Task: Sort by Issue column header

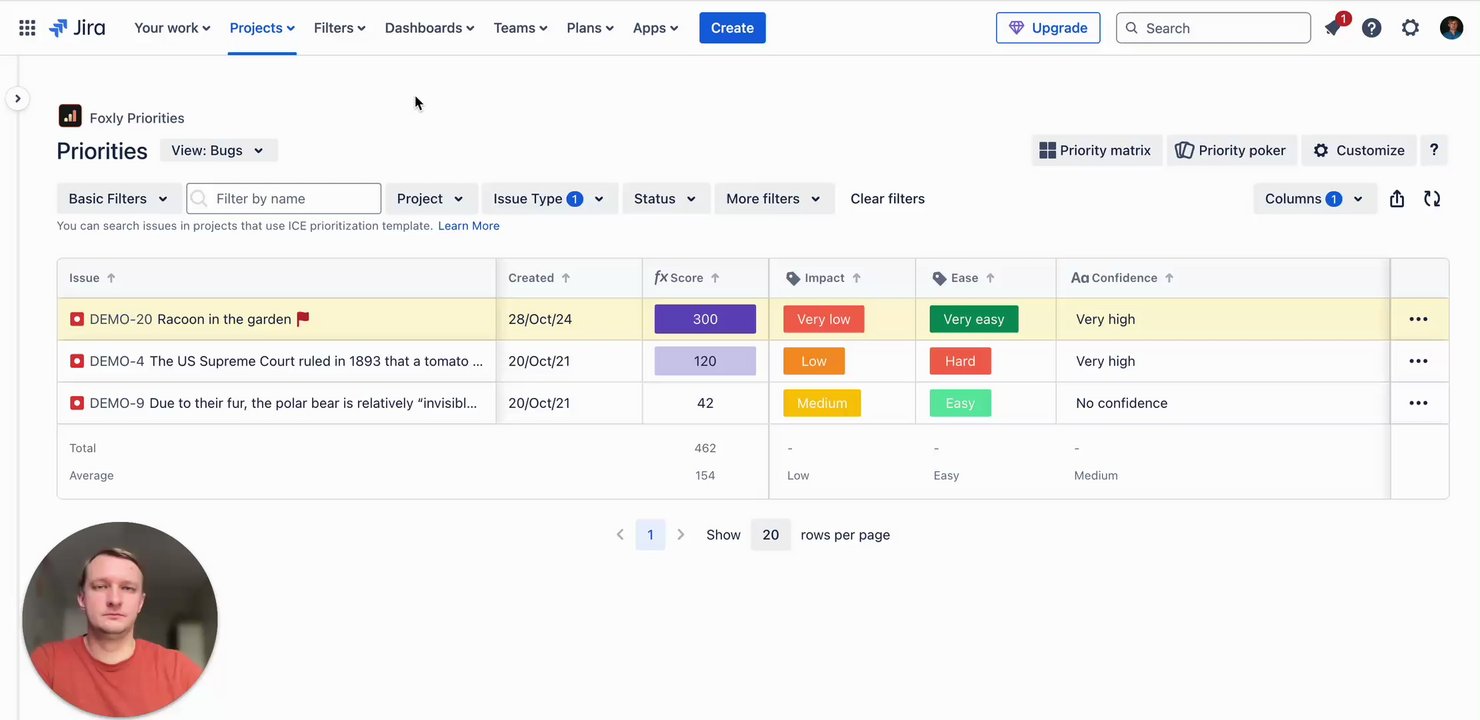Action: [92, 278]
